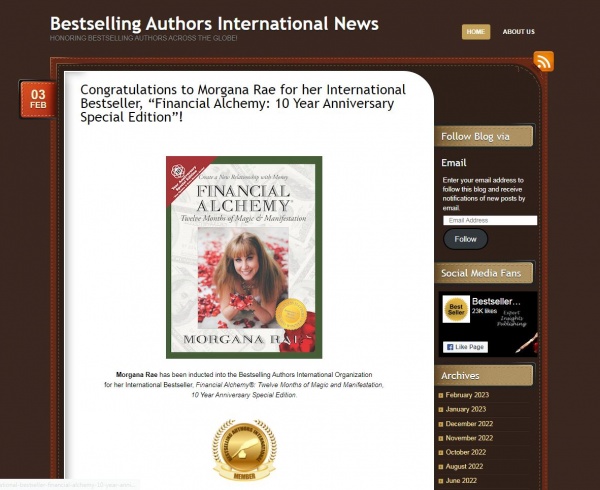600x490 pixels.
Task: Open the August 2022 archive
Action: (x=464, y=466)
